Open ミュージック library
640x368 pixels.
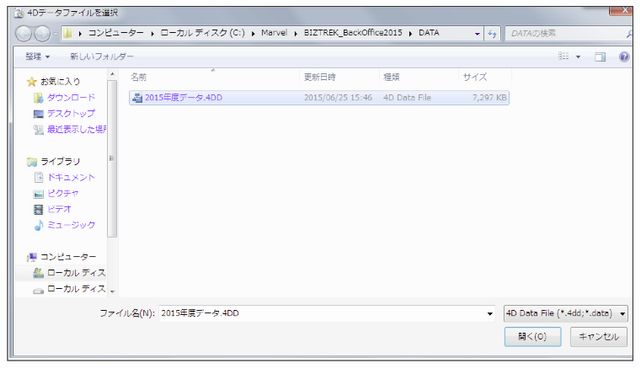click(71, 225)
